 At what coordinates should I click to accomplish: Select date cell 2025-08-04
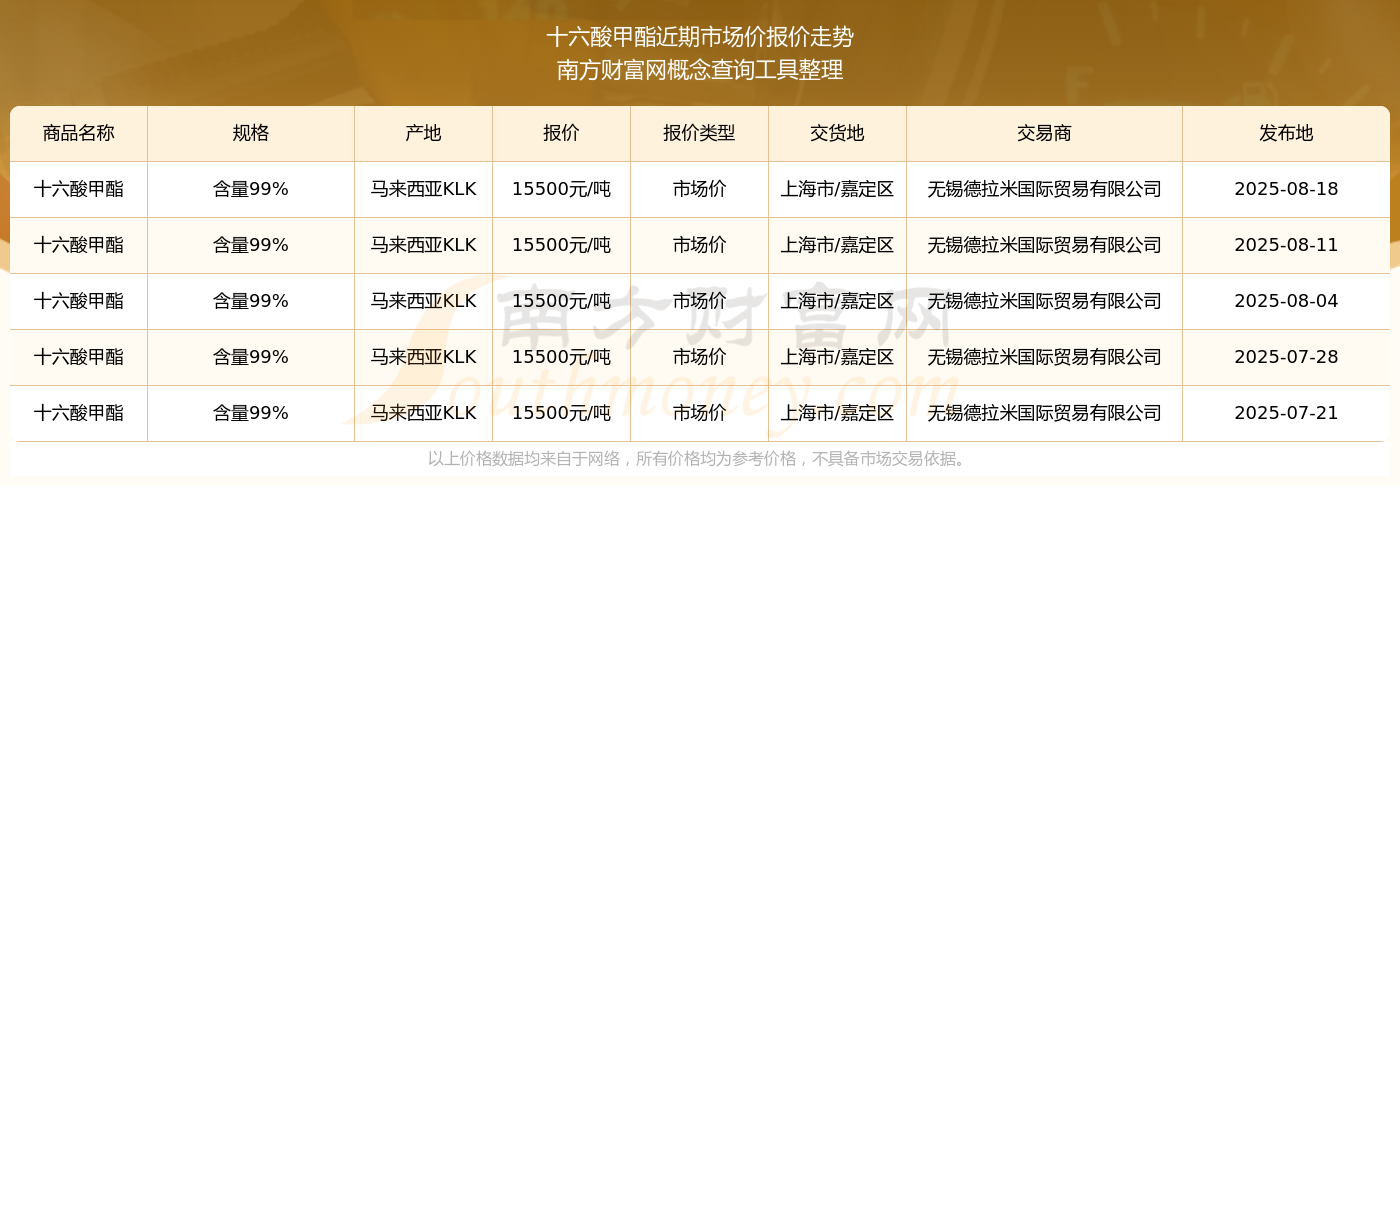1286,301
